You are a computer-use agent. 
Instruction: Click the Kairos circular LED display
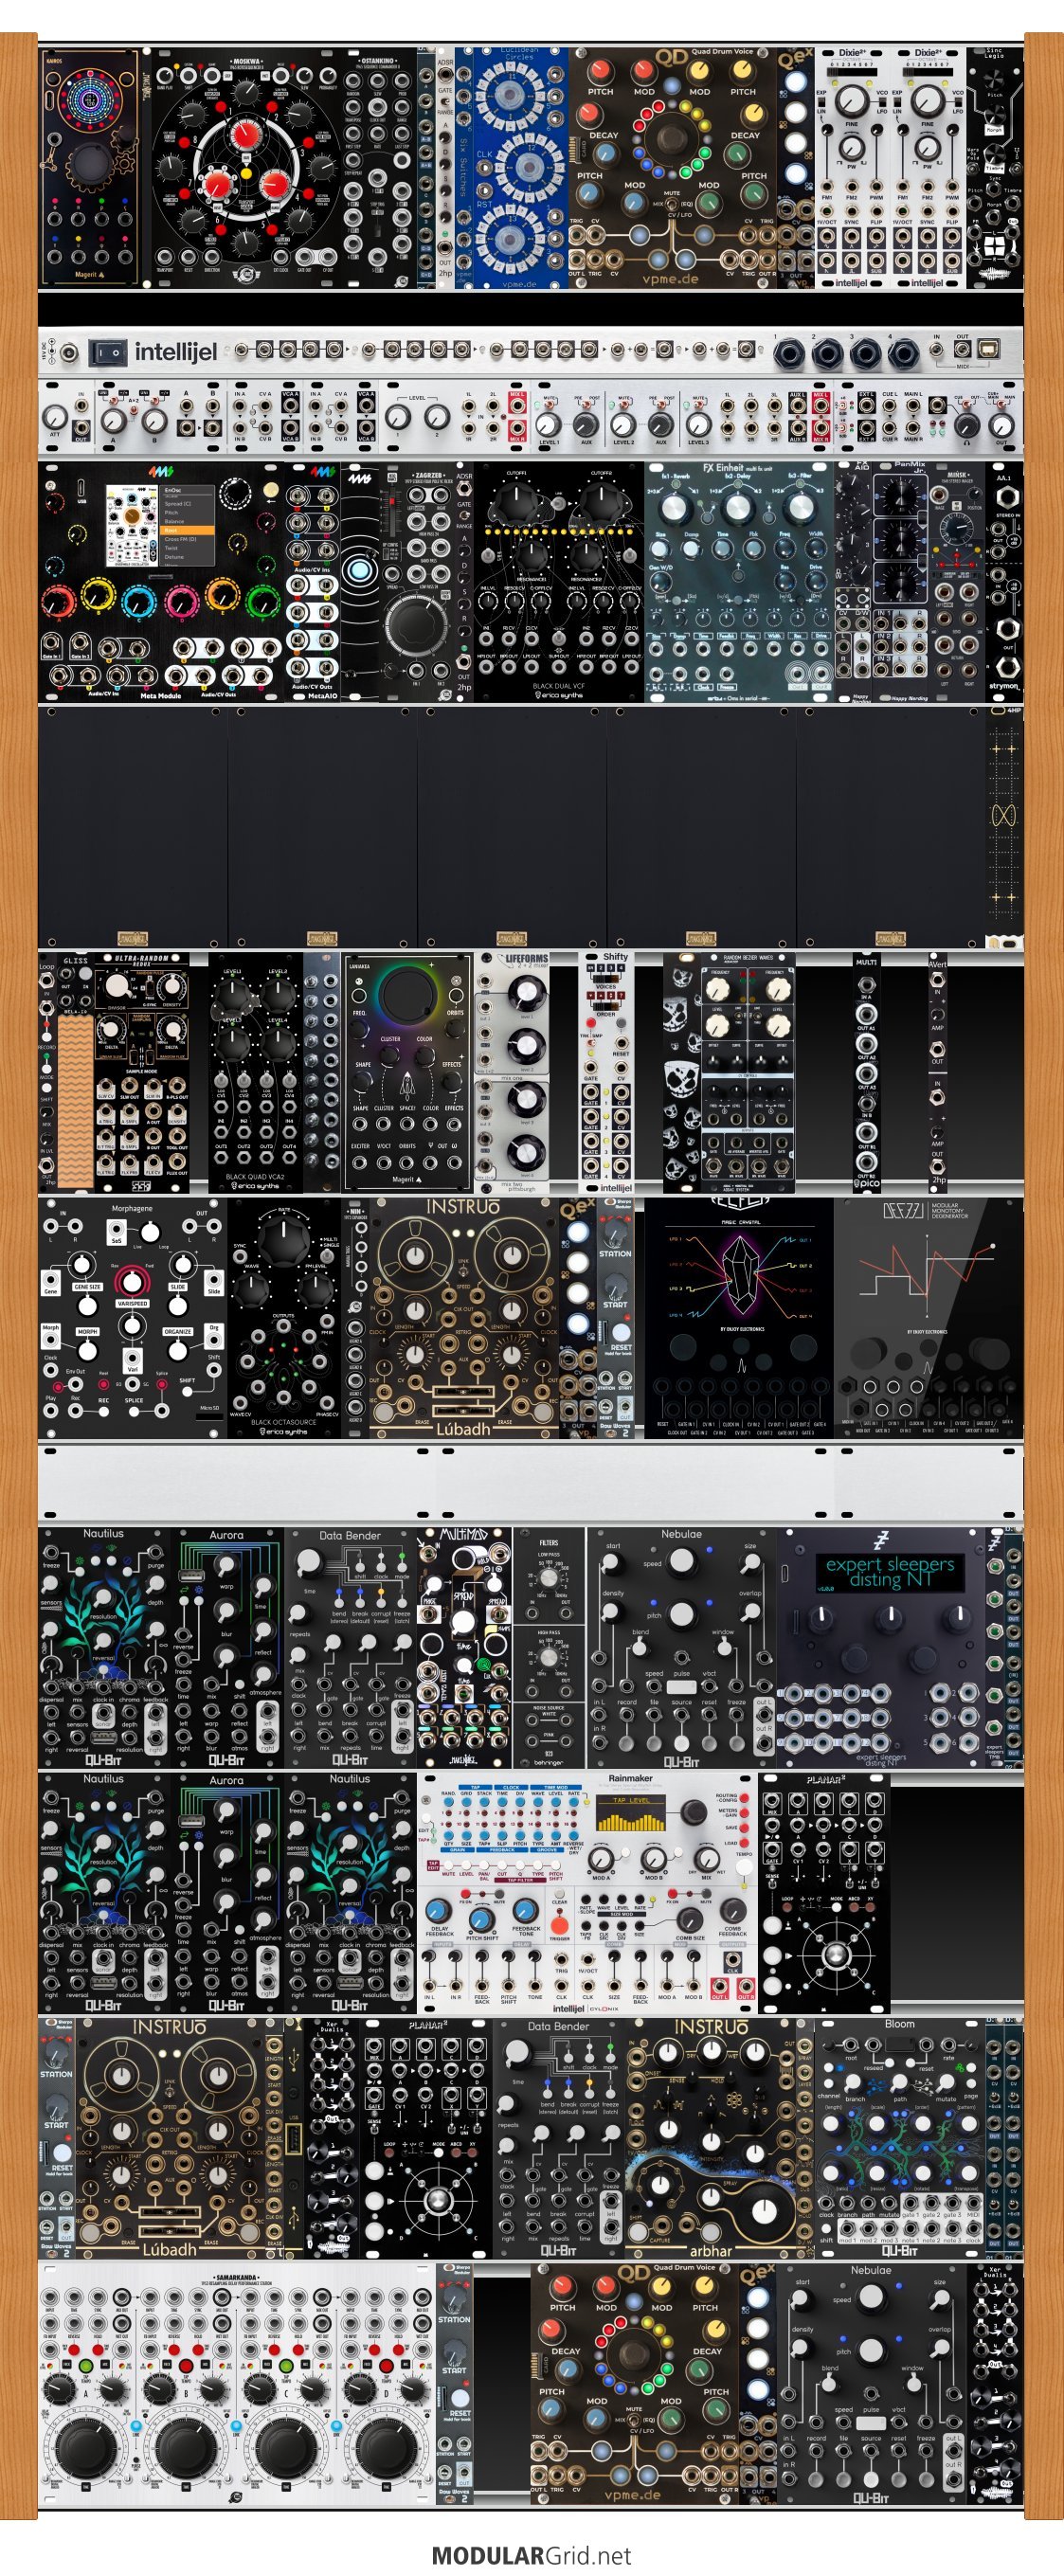tap(91, 99)
